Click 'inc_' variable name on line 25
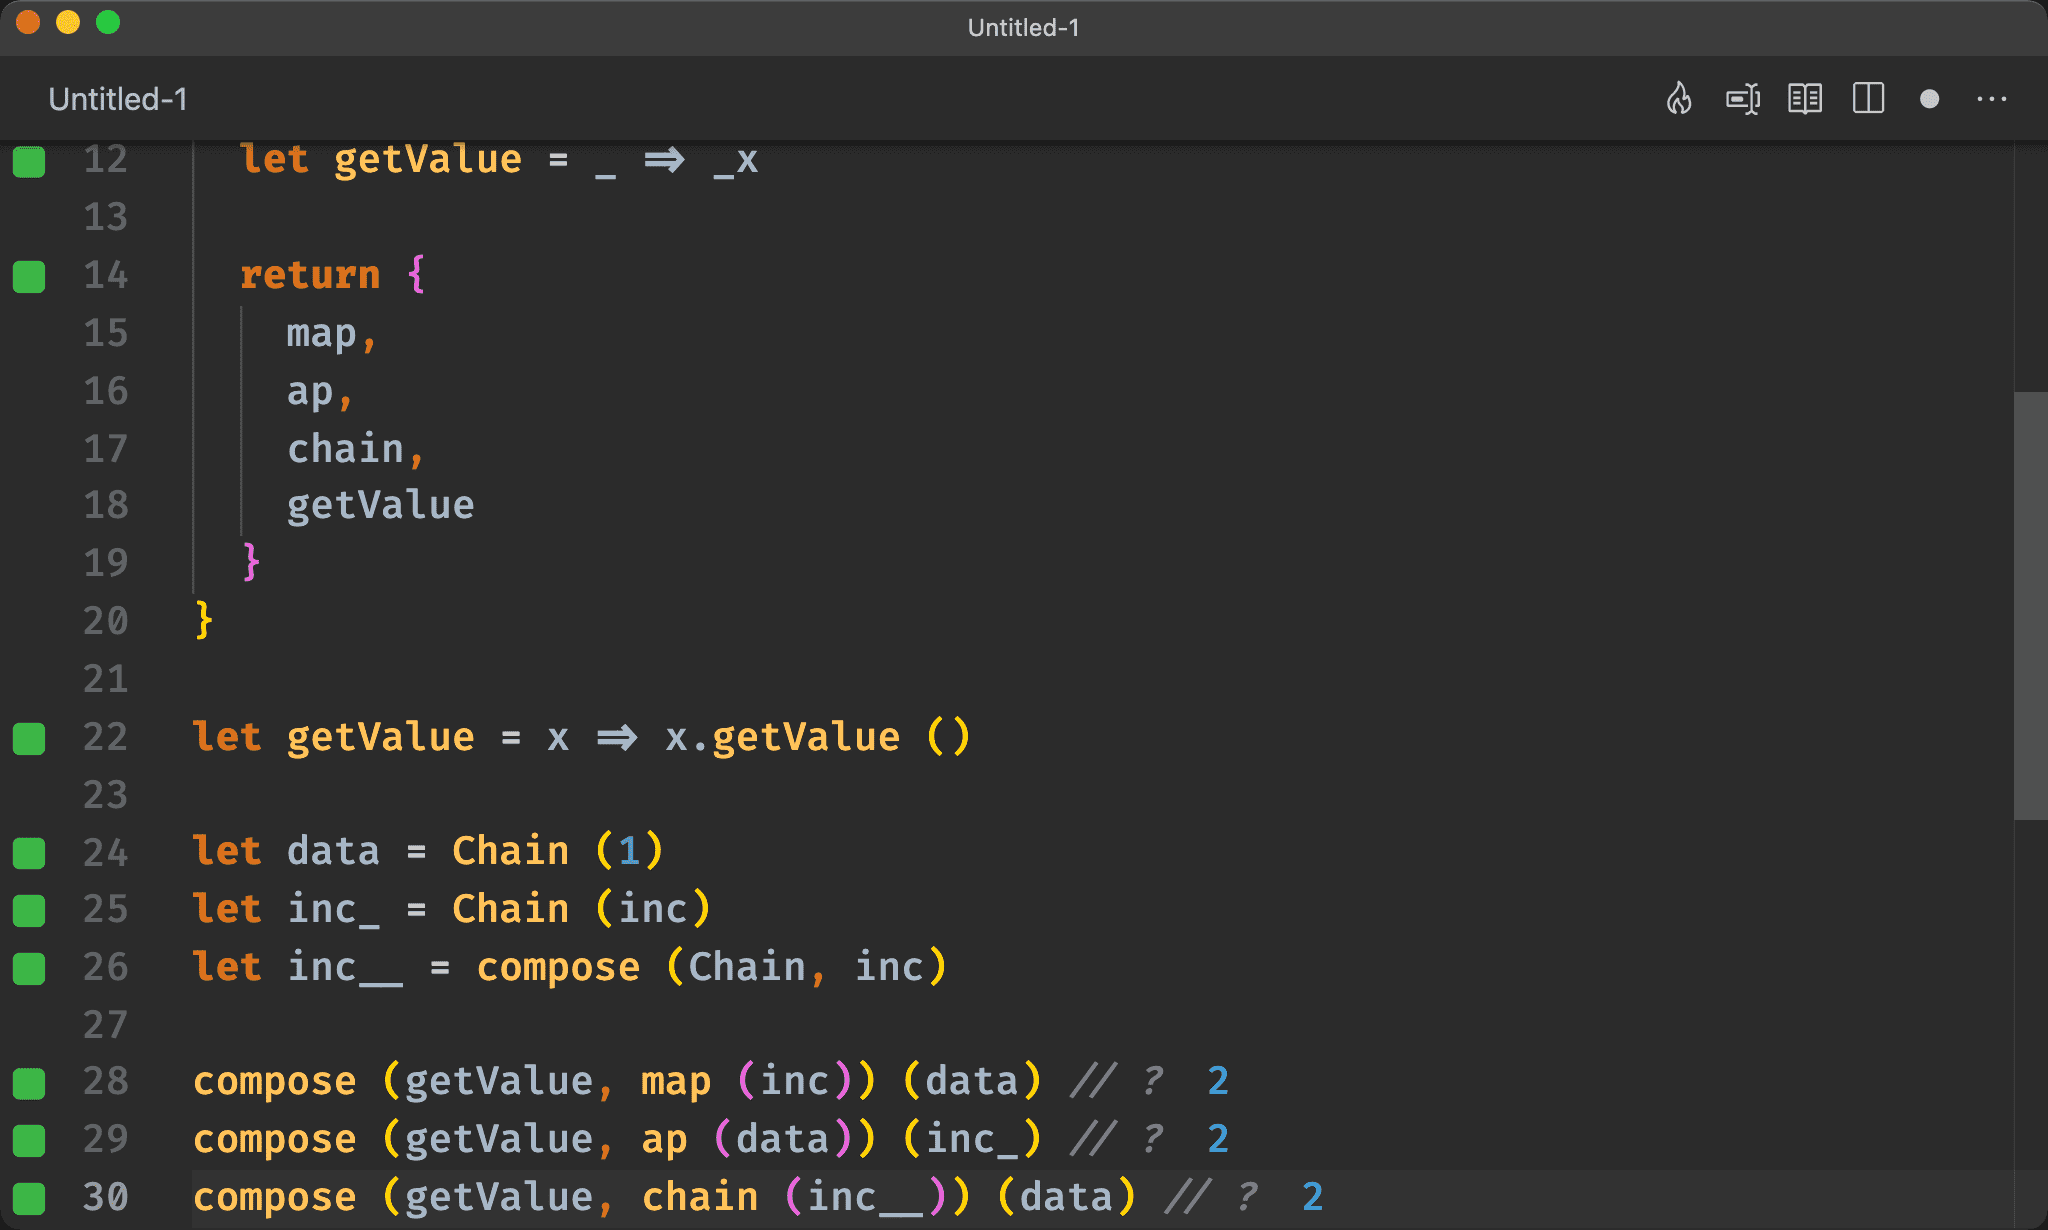Image resolution: width=2048 pixels, height=1230 pixels. pyautogui.click(x=333, y=910)
